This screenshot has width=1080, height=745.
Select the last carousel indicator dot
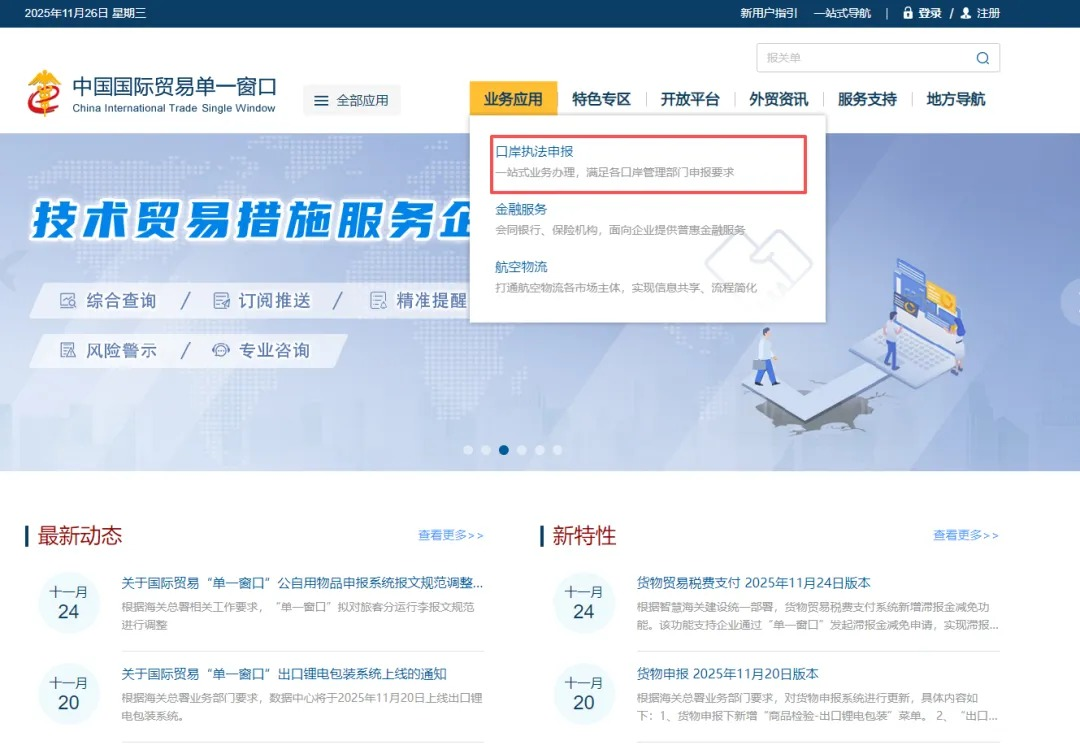point(557,450)
